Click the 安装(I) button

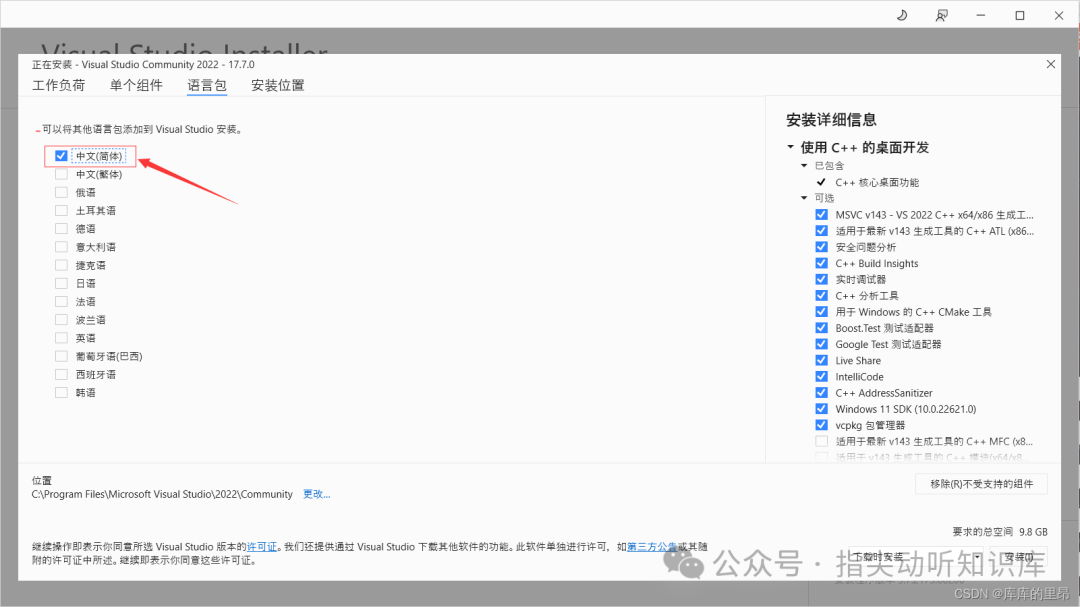tap(1019, 557)
